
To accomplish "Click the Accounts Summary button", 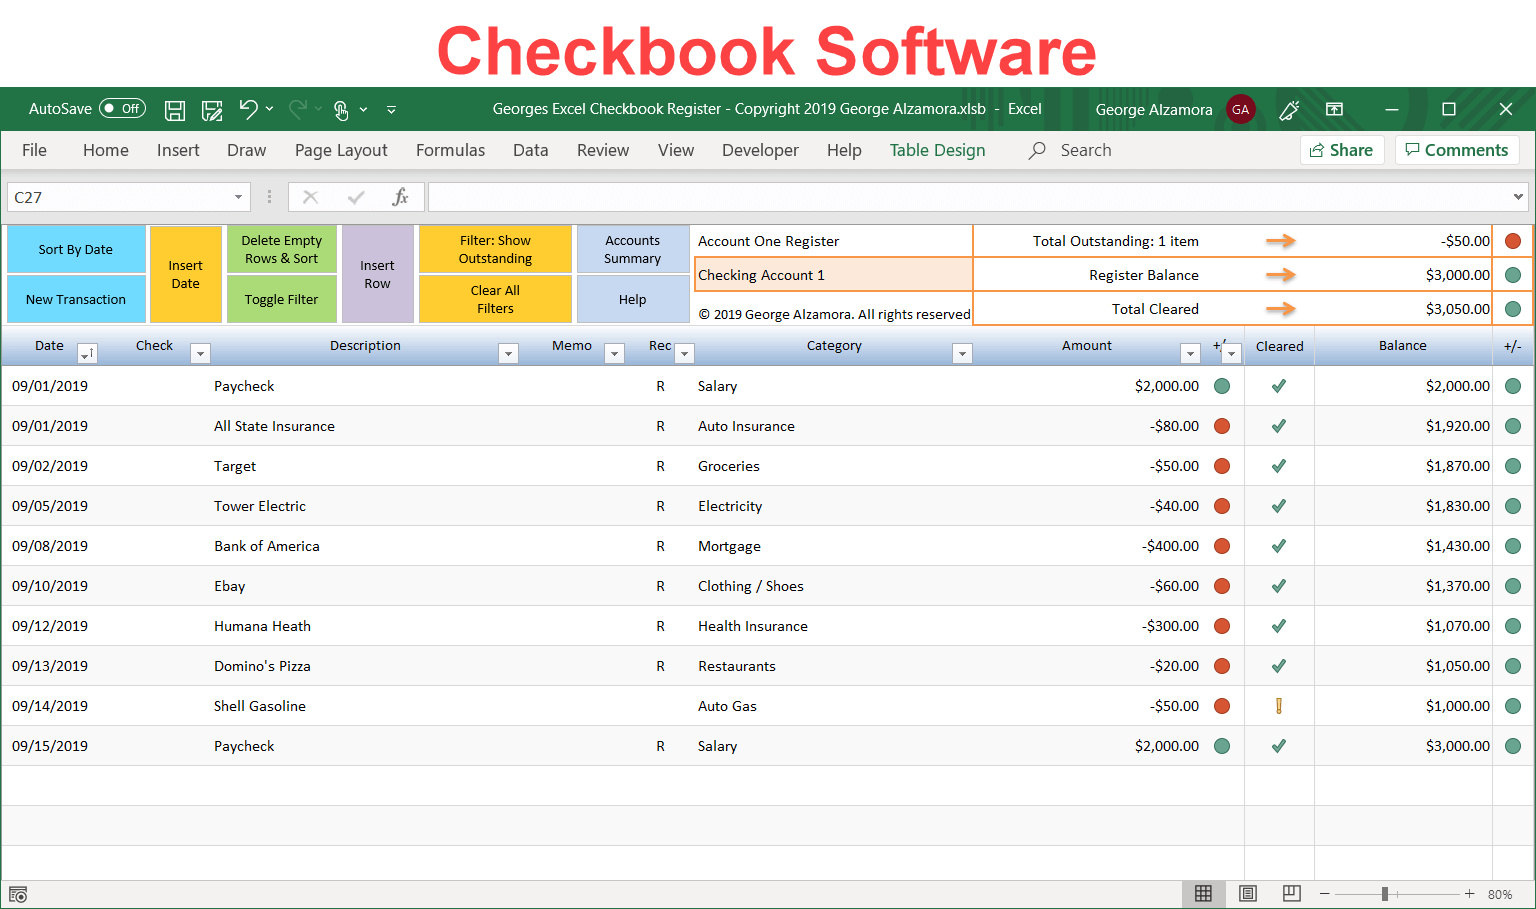I will click(632, 249).
